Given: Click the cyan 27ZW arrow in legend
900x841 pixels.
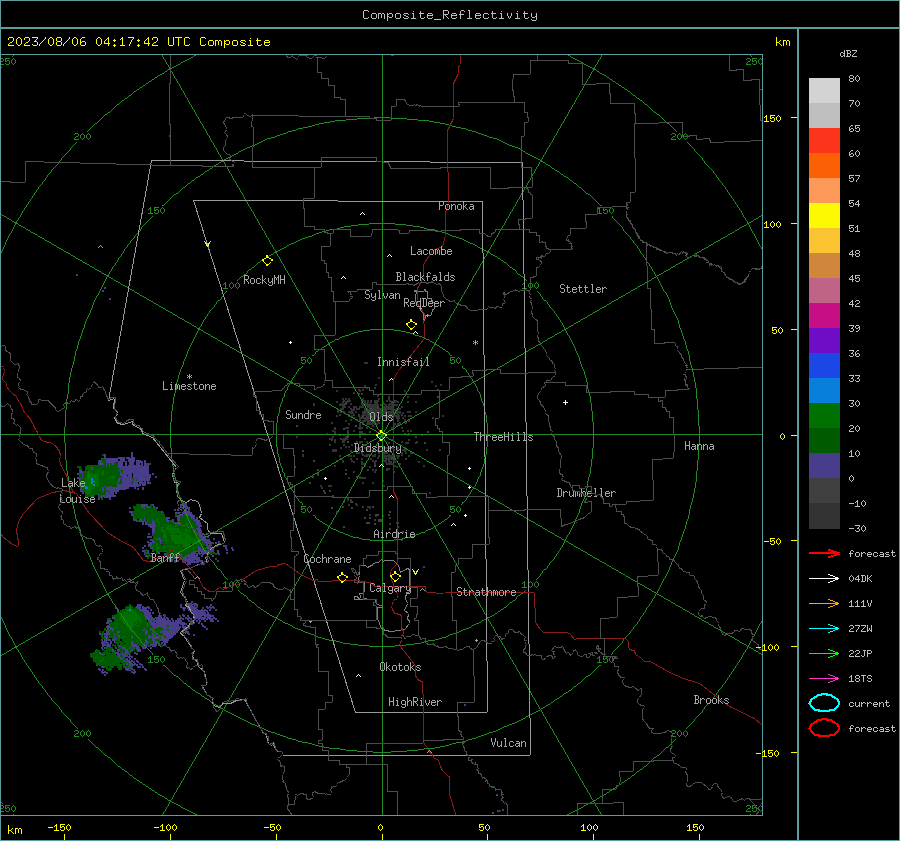Looking at the screenshot, I should (x=824, y=629).
